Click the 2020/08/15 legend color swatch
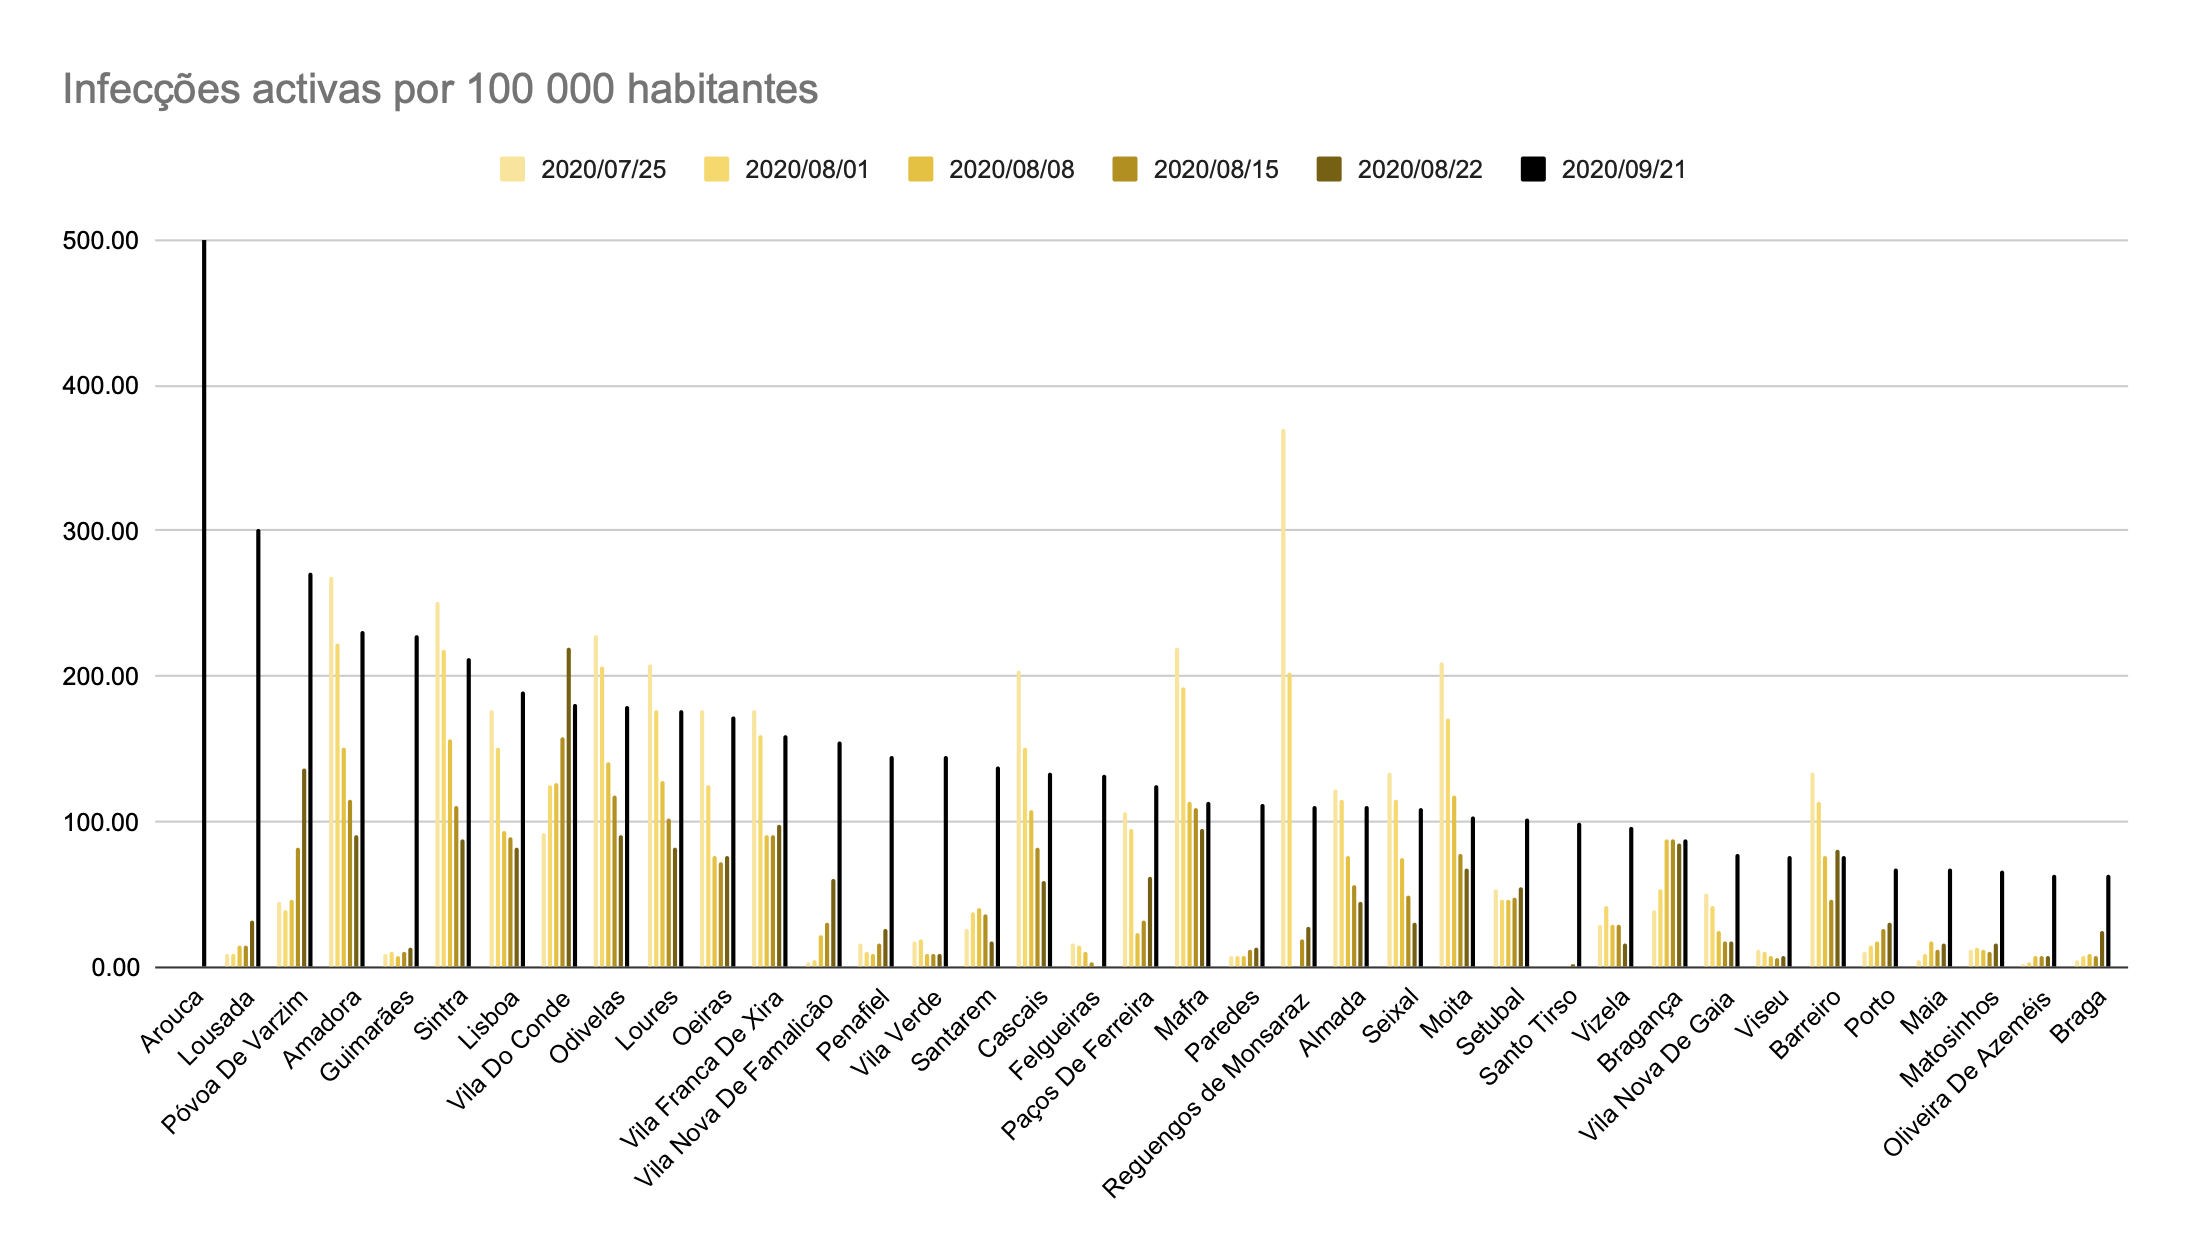The height and width of the screenshot is (1256, 2191). pos(1124,169)
